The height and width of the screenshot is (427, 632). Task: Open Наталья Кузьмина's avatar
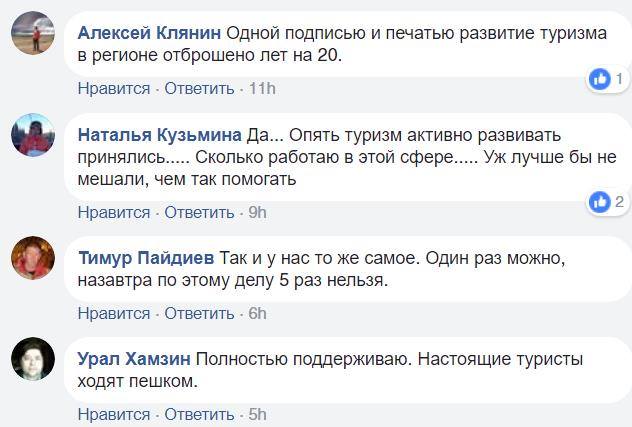click(x=32, y=135)
